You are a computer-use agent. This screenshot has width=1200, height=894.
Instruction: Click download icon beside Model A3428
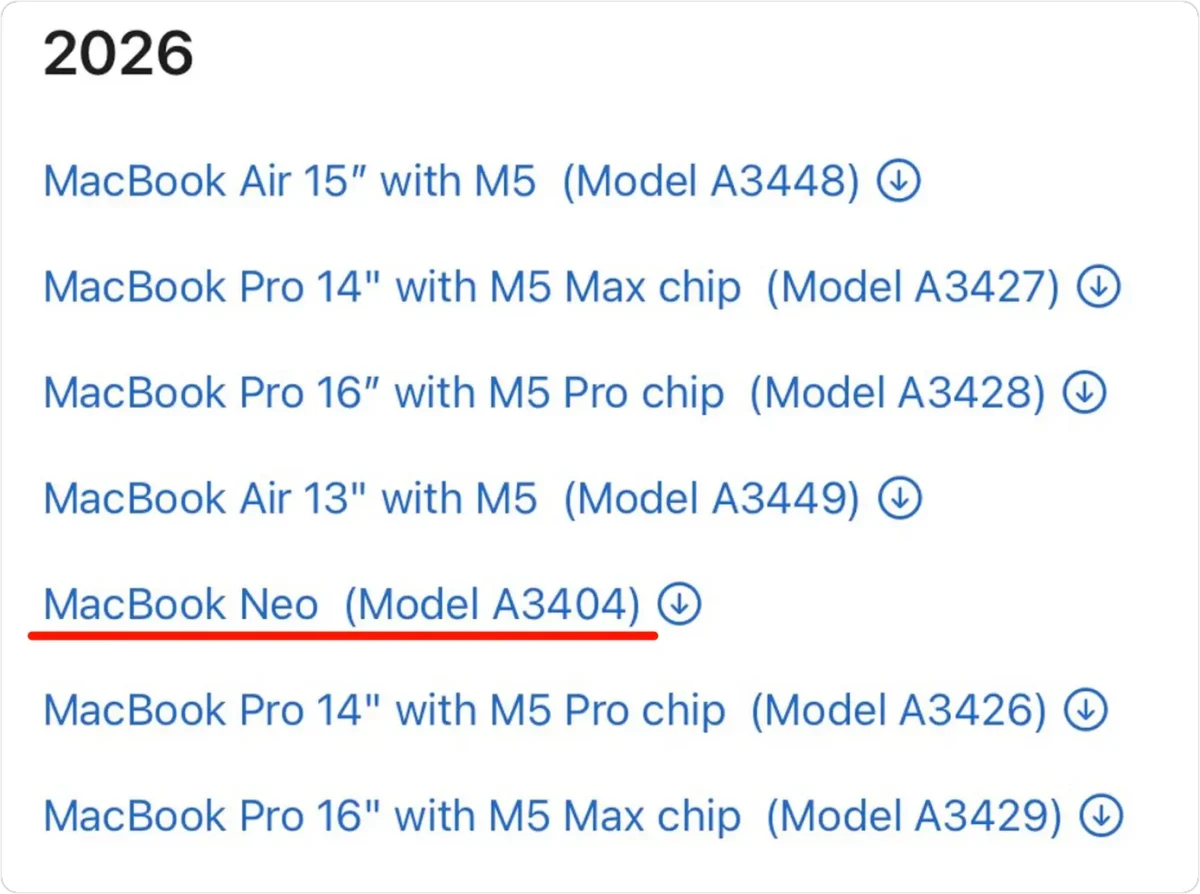pyautogui.click(x=1084, y=393)
